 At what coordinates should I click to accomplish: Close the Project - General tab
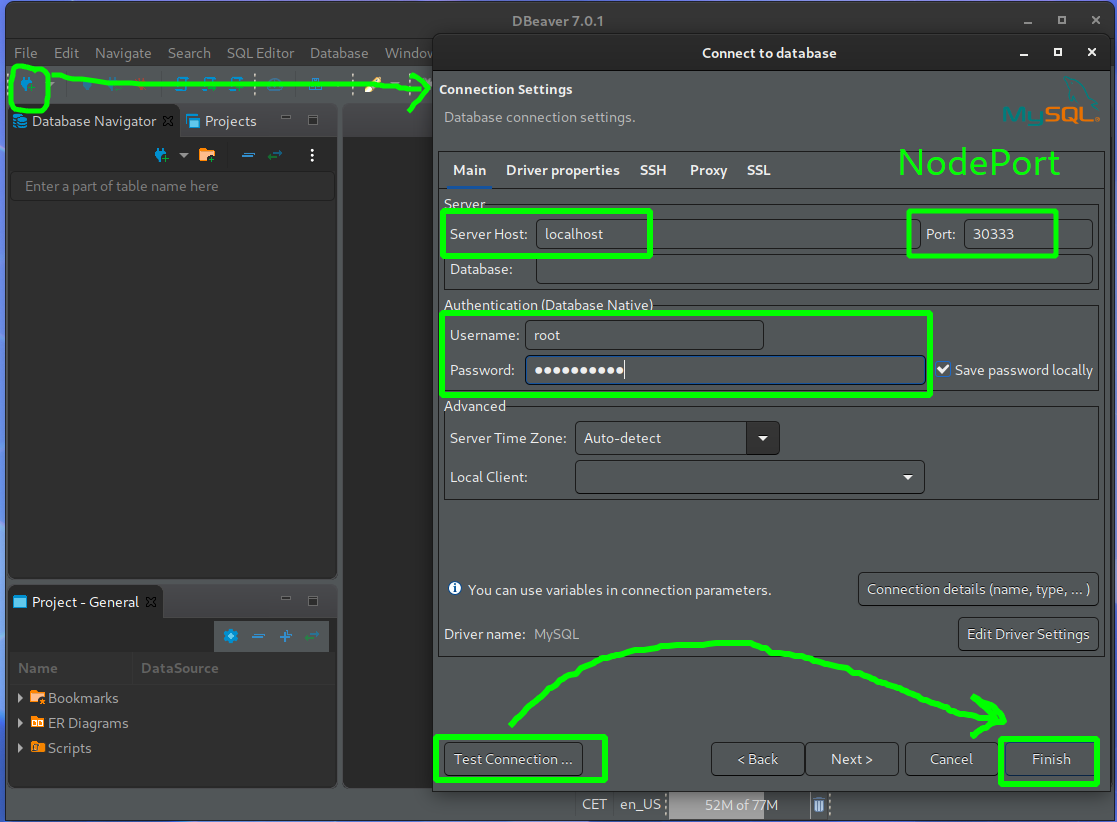[151, 602]
